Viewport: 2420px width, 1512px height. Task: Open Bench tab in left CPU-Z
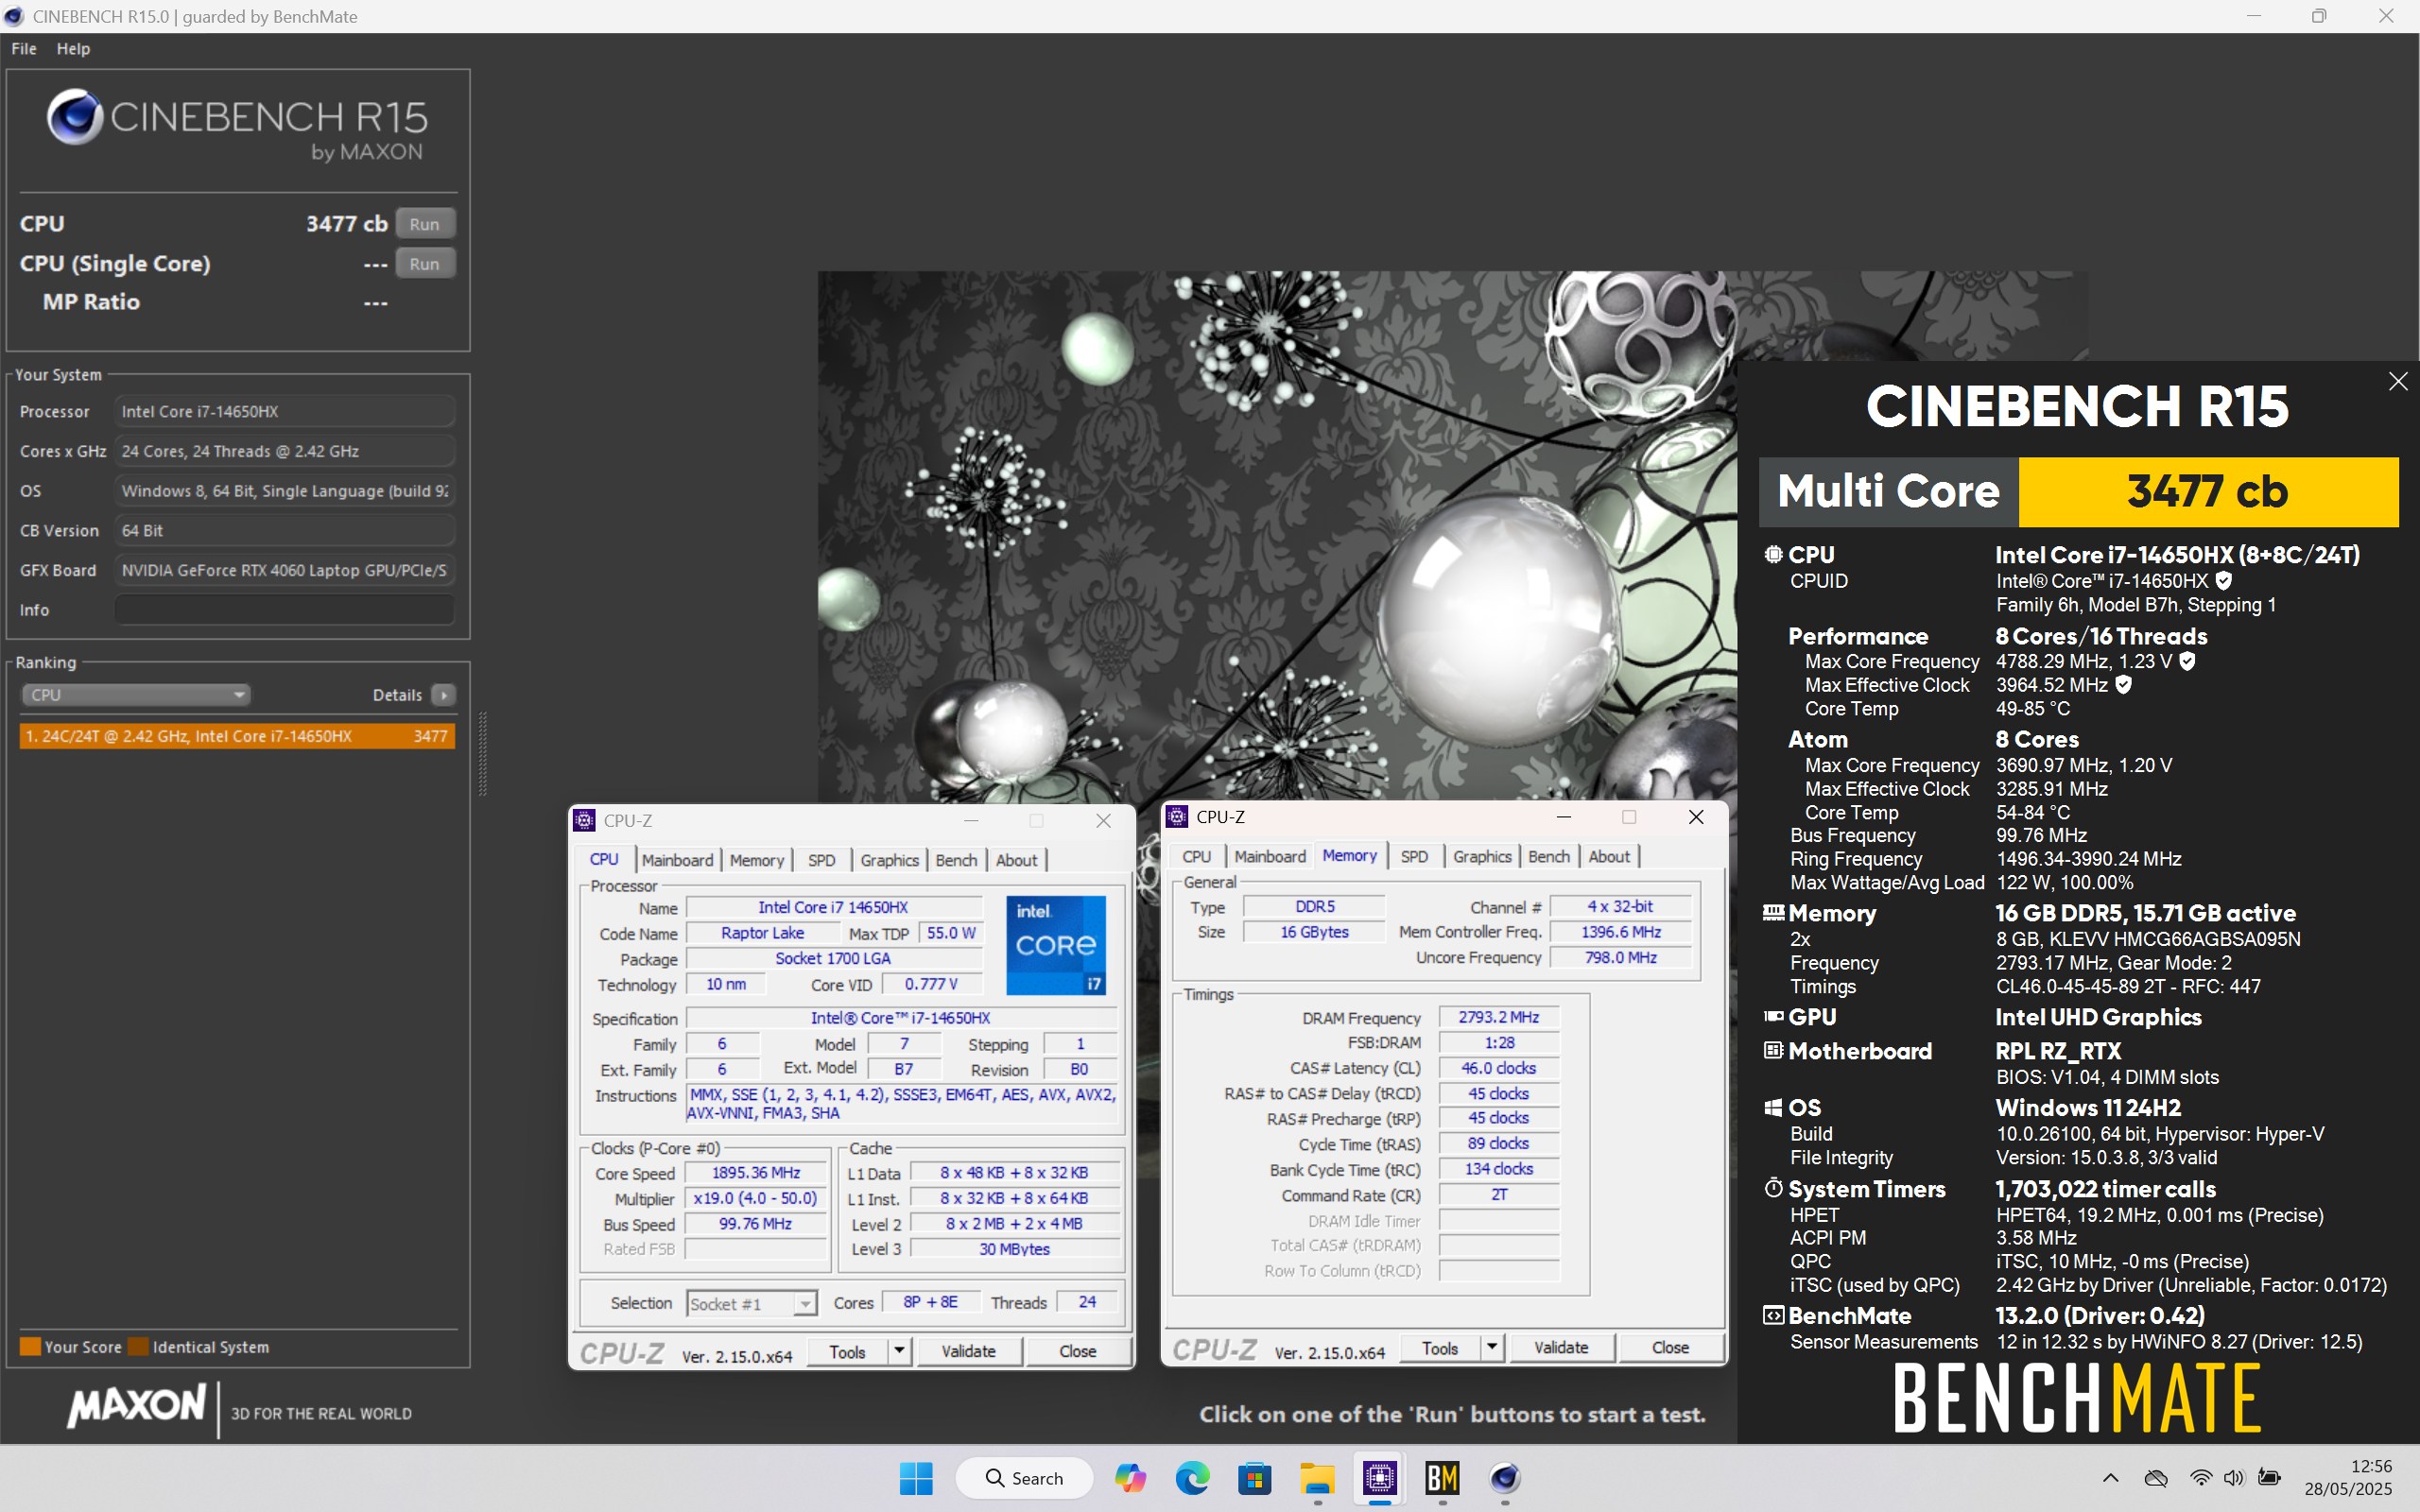click(x=956, y=860)
